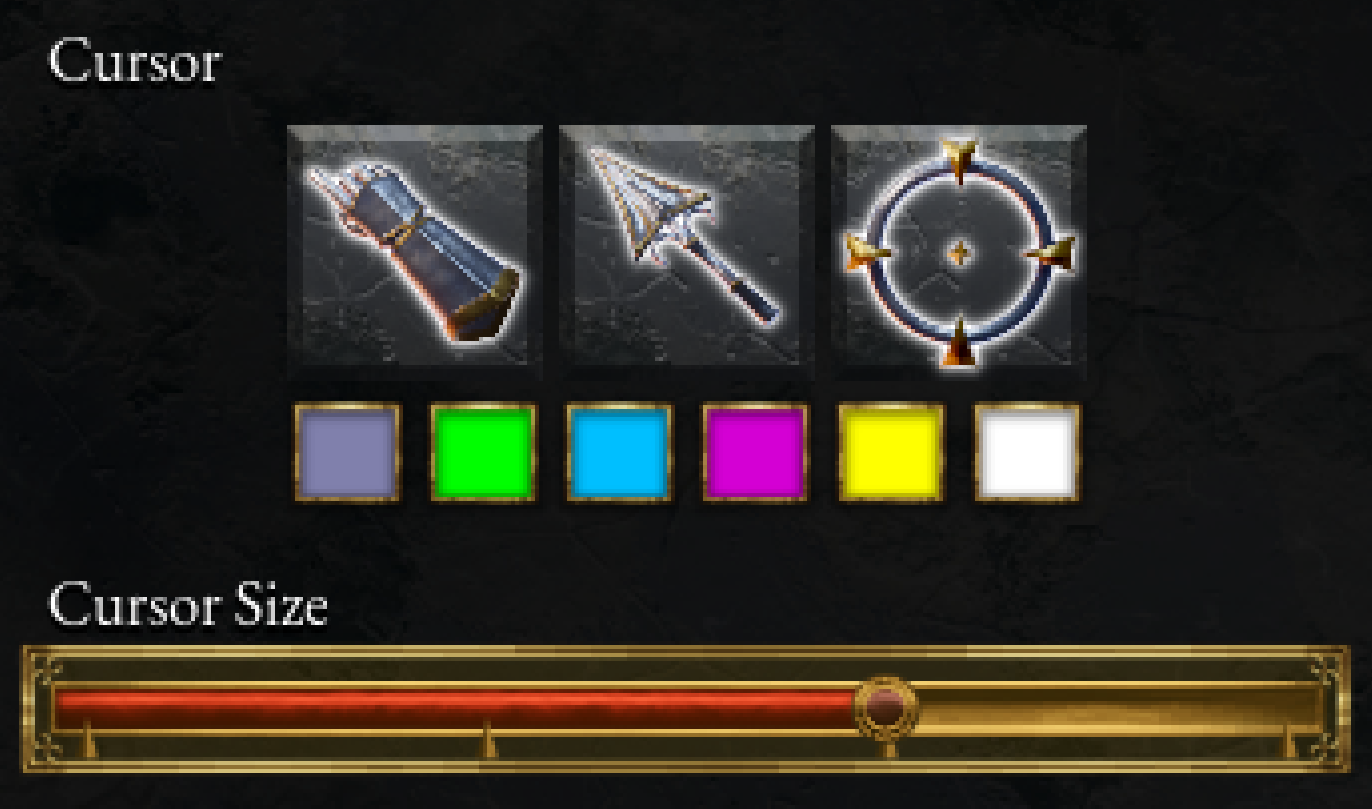Pick the circular crosshair cursor style
Screen dimensions: 1372x809
tap(959, 252)
